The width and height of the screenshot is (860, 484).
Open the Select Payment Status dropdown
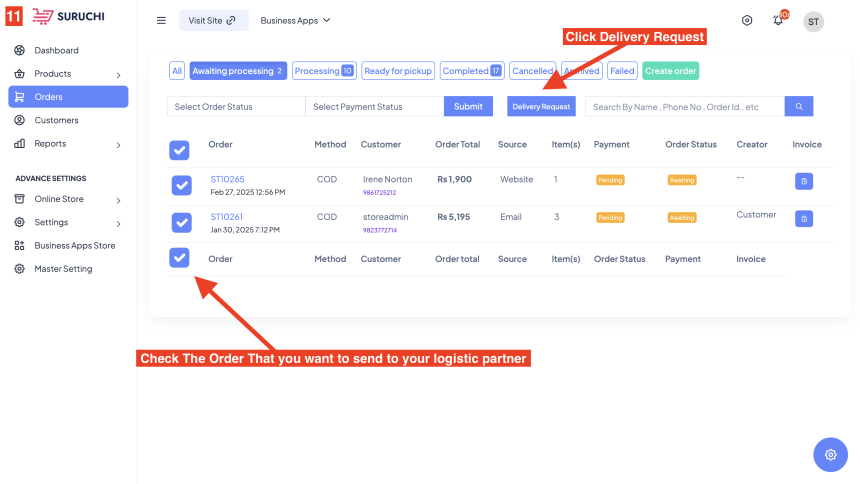pyautogui.click(x=374, y=106)
